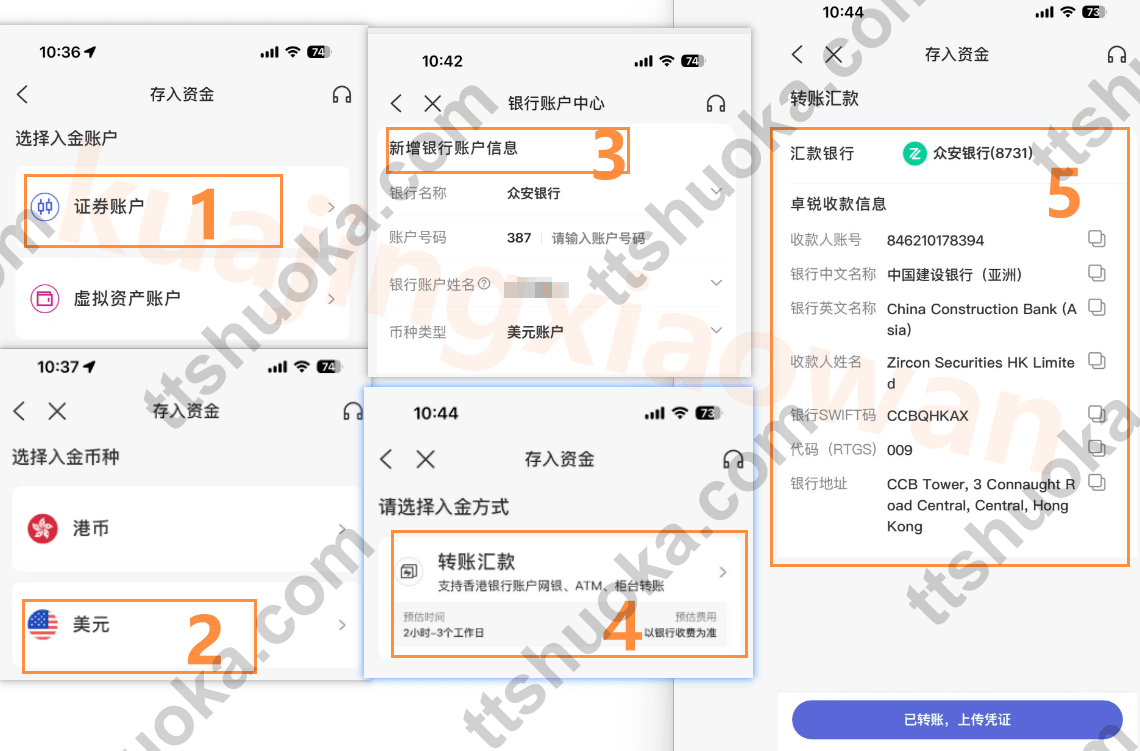Open chevron on 虚拟资产账户 row
Viewport: 1140px width, 751px height.
332,299
